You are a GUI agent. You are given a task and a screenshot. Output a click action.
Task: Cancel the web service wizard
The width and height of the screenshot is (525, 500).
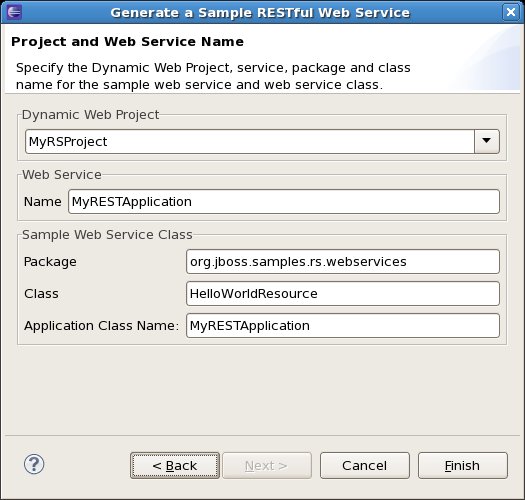click(x=365, y=466)
